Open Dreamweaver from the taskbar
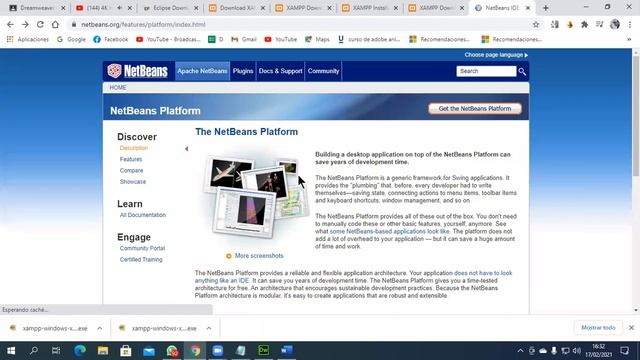Image resolution: width=640 pixels, height=360 pixels. click(x=264, y=351)
